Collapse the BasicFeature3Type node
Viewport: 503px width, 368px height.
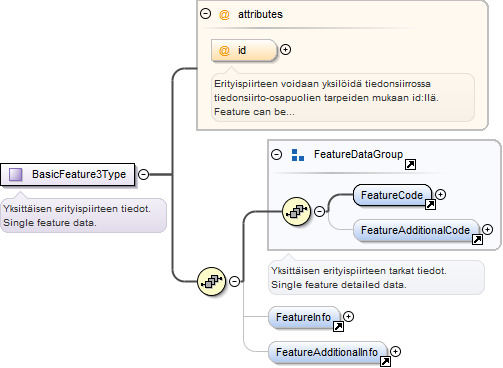[143, 174]
